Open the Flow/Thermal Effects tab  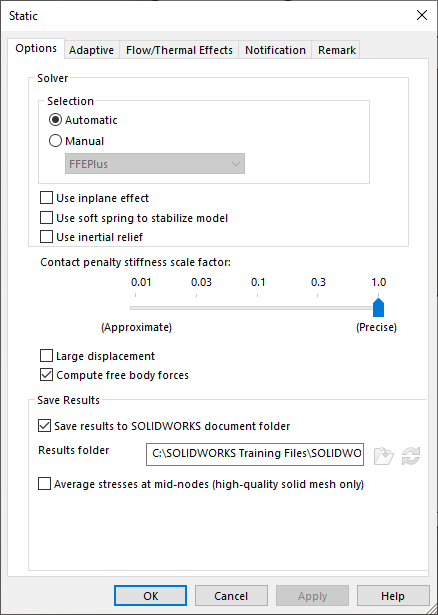click(179, 50)
